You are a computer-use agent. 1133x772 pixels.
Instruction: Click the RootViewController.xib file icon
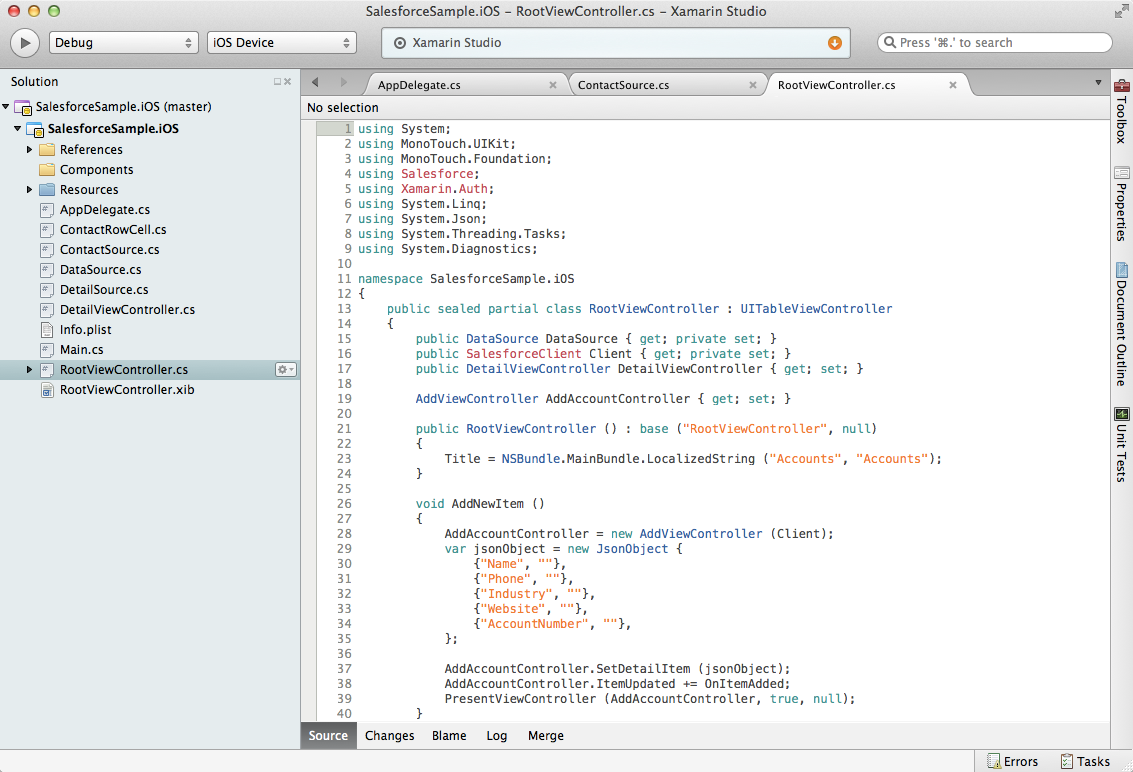click(47, 390)
